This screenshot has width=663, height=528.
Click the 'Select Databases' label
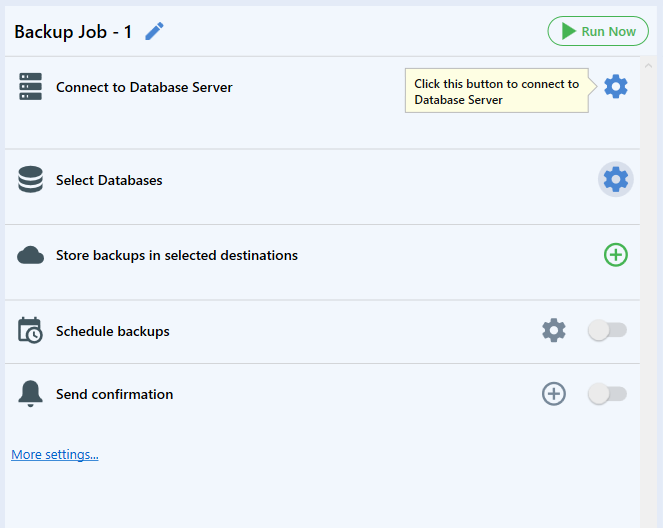click(x=109, y=181)
